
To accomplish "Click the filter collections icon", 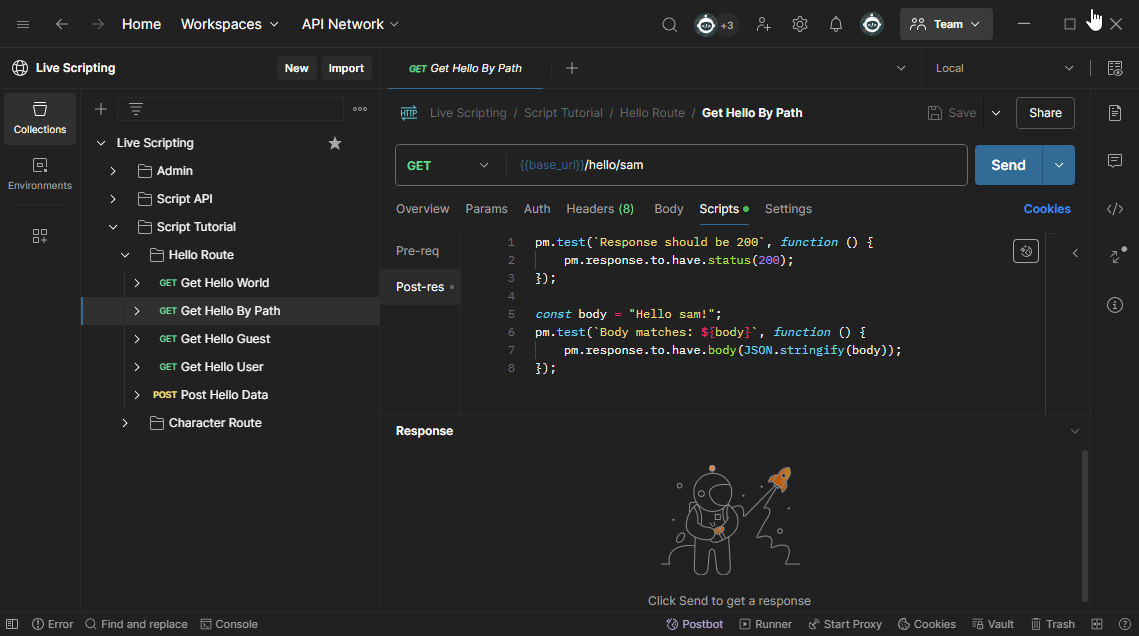I will pyautogui.click(x=136, y=109).
